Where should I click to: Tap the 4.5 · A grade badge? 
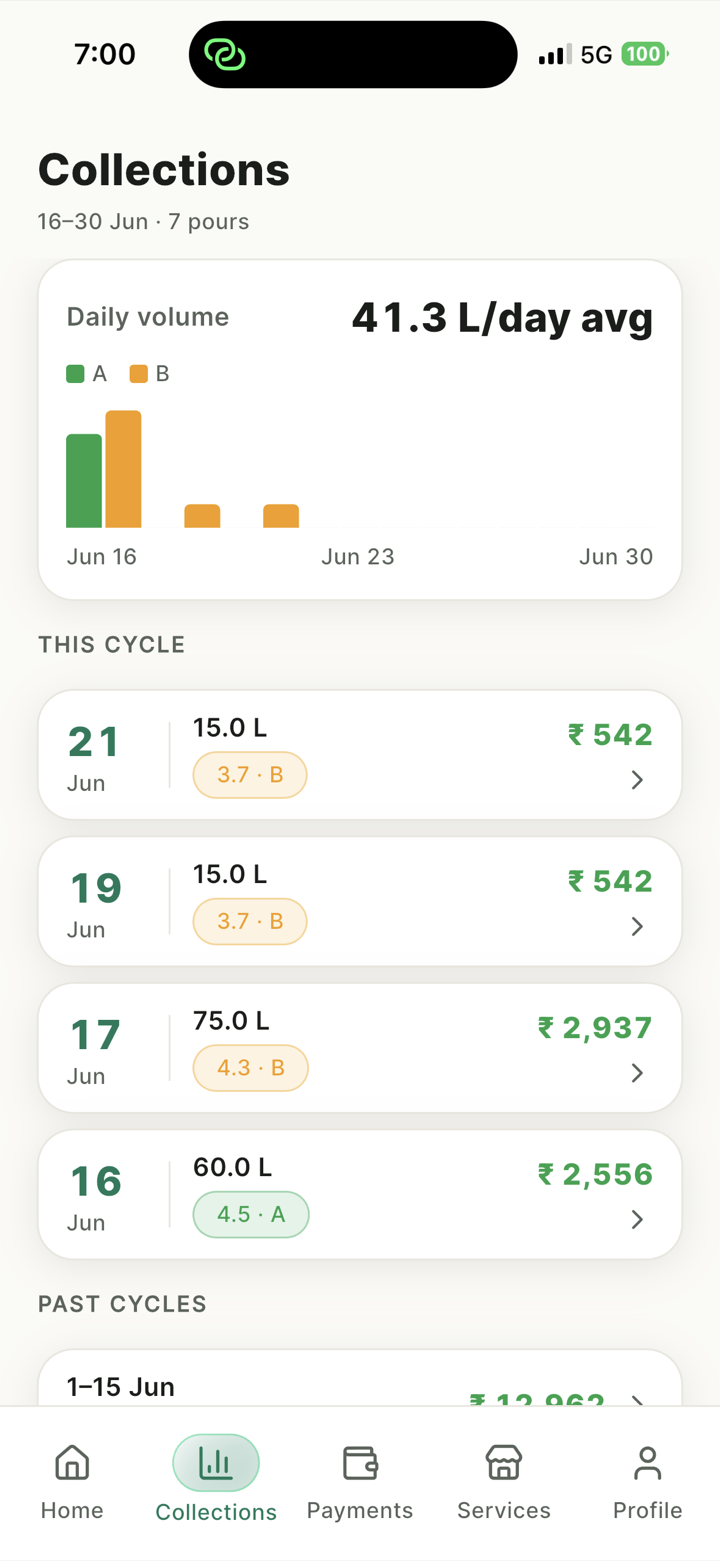251,1215
